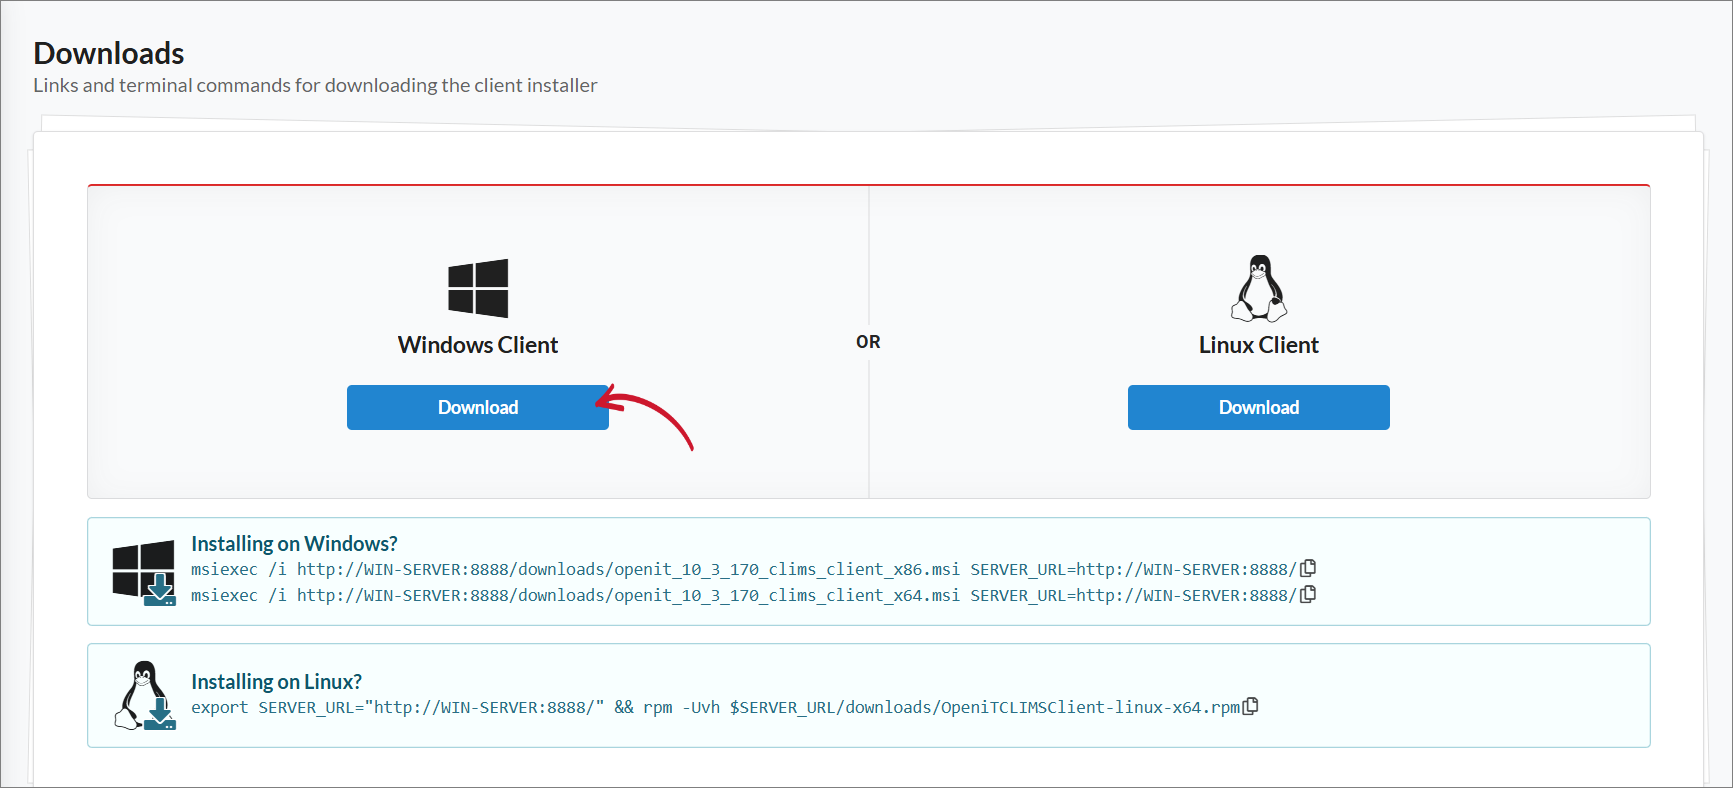The height and width of the screenshot is (788, 1733).
Task: Click the Downloads page heading
Action: tap(109, 53)
